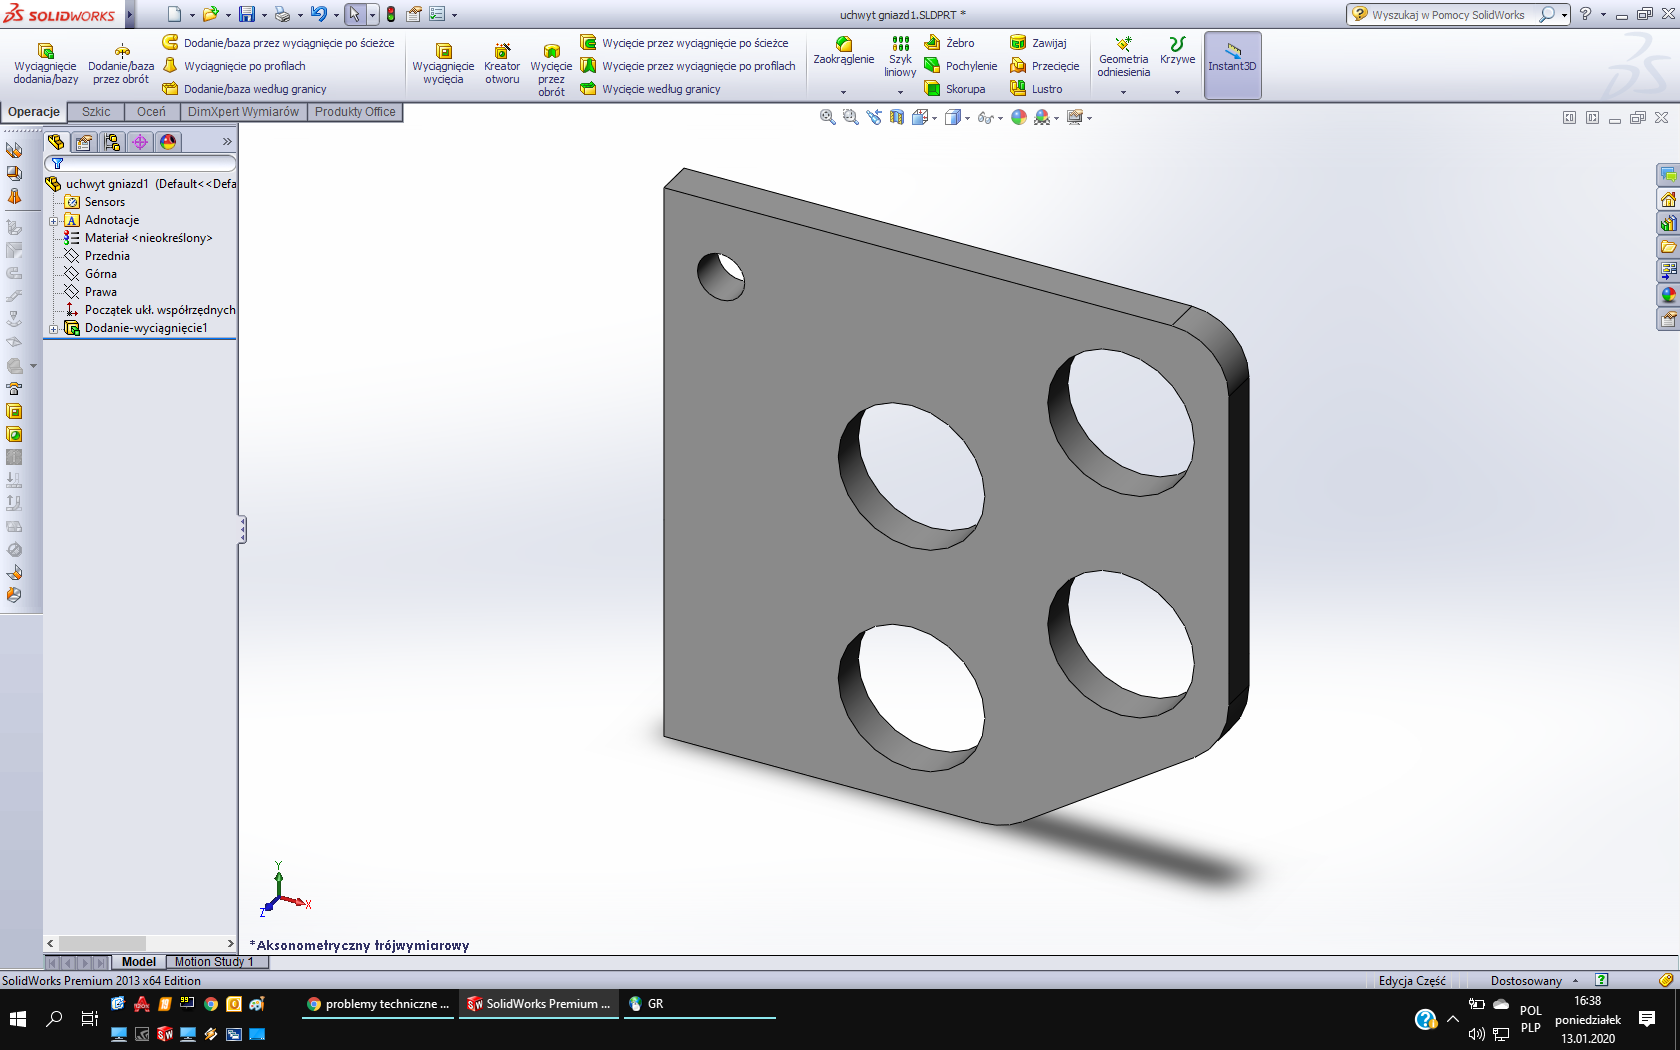Click the SolidWorks help search field
The image size is (1680, 1050).
pyautogui.click(x=1448, y=14)
